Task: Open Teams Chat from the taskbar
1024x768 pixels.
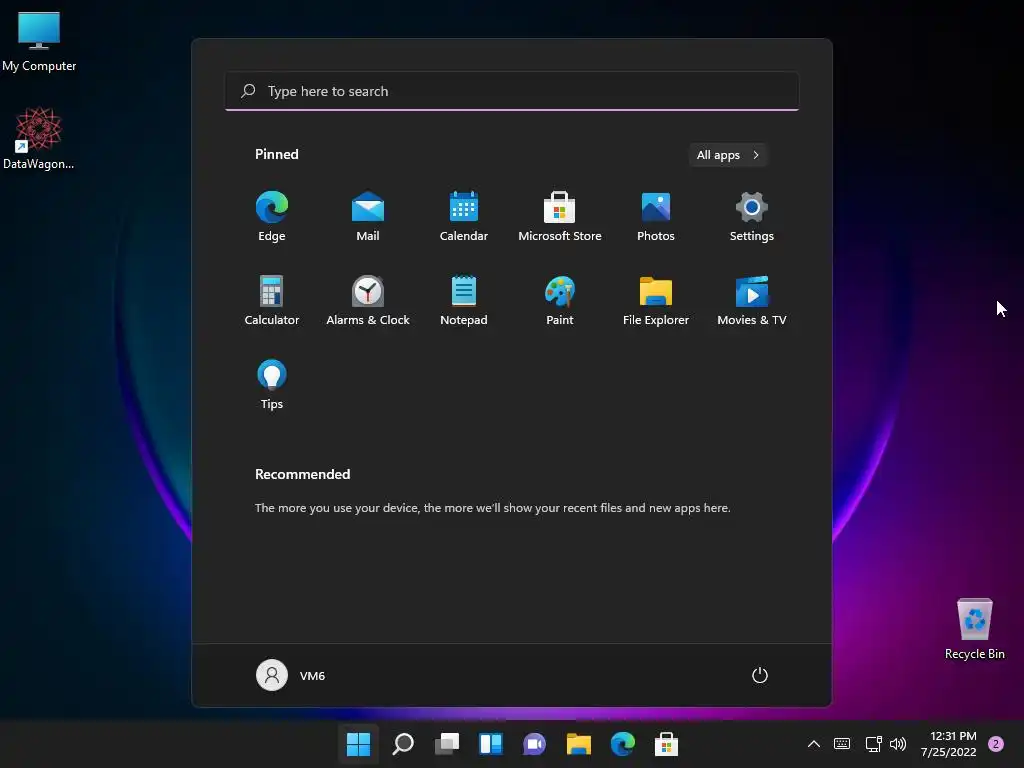Action: pyautogui.click(x=534, y=744)
